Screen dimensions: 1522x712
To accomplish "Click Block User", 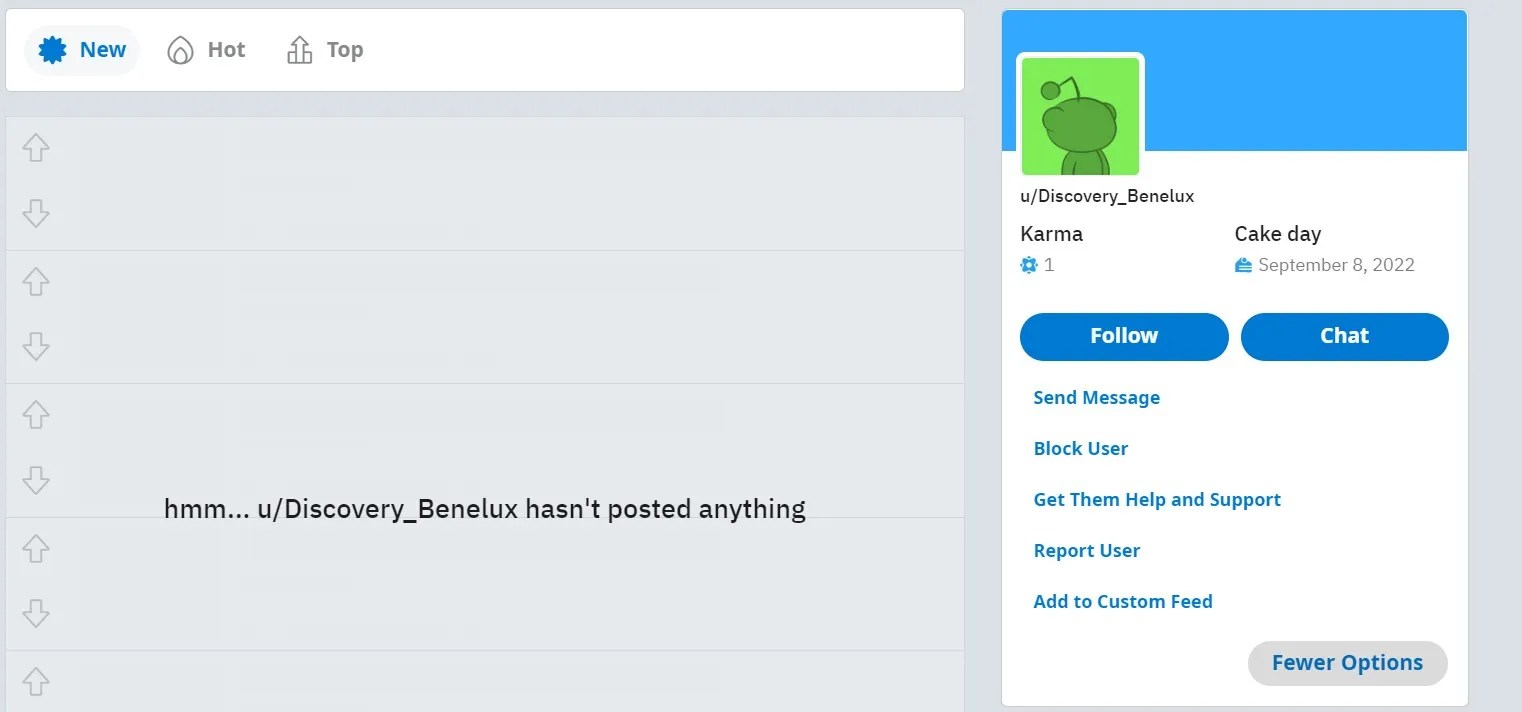I will pos(1081,448).
